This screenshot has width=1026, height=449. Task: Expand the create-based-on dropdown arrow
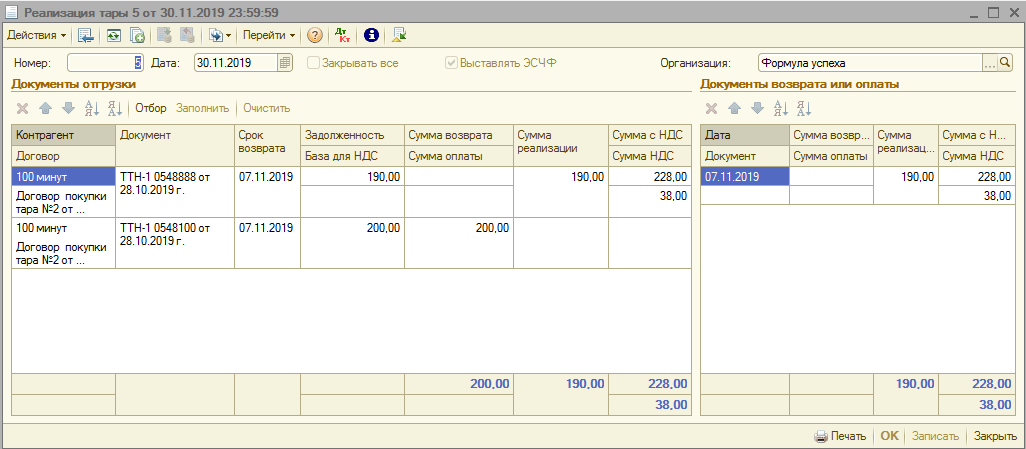click(228, 35)
